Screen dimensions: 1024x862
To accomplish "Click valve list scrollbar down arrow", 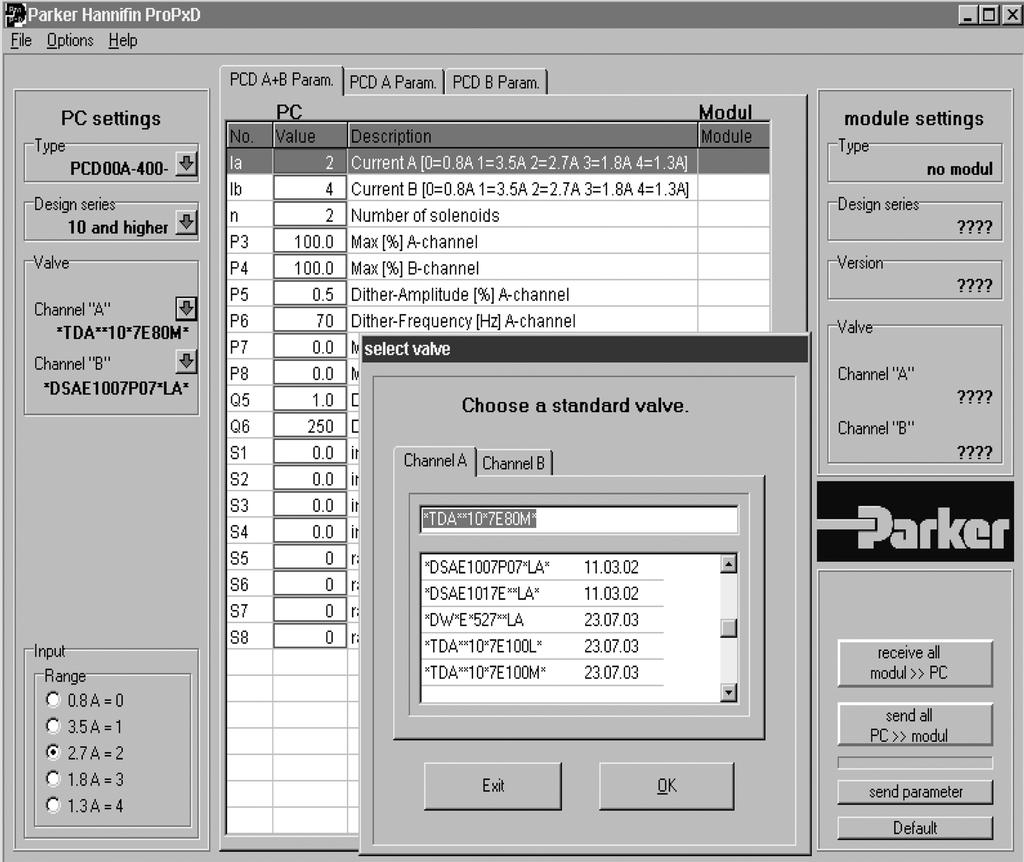I will coord(728,692).
